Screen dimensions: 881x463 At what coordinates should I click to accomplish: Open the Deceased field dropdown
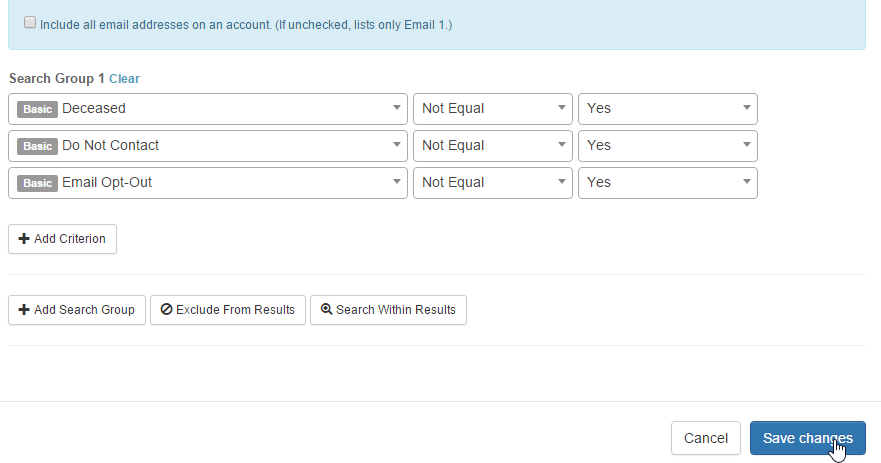(208, 109)
